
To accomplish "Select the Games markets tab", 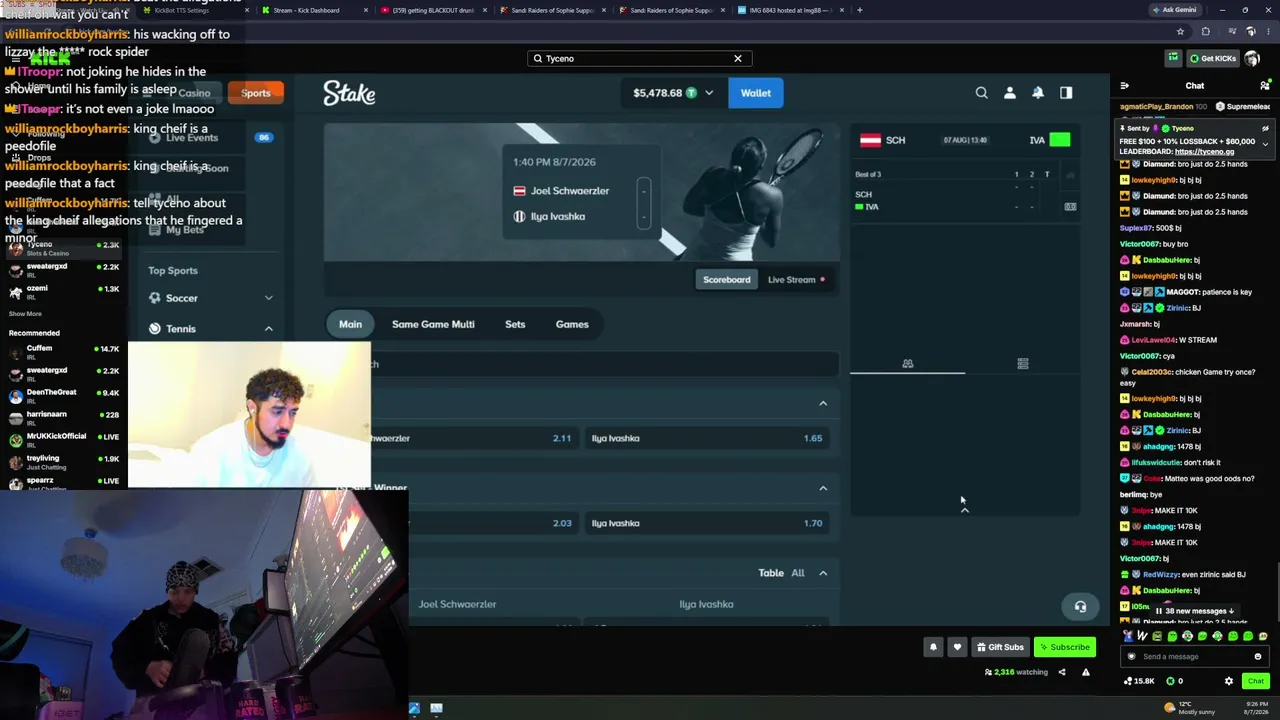I will pyautogui.click(x=572, y=324).
